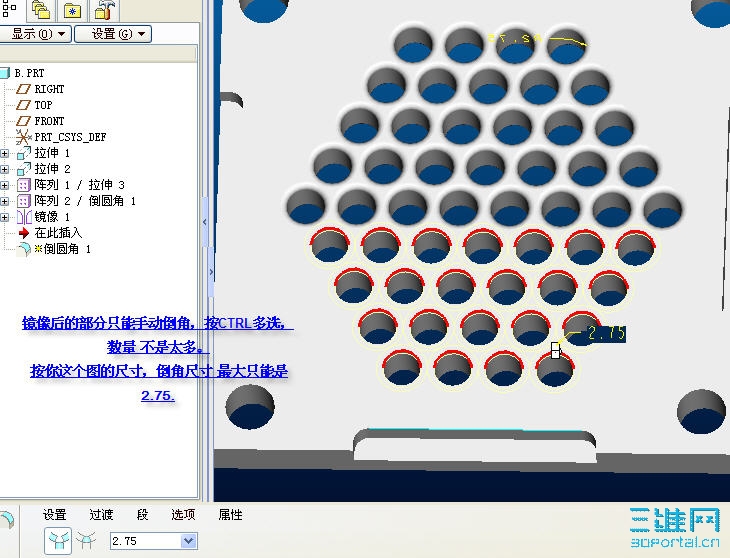Open the 设置(G) dropdown
730x558 pixels.
click(x=113, y=34)
